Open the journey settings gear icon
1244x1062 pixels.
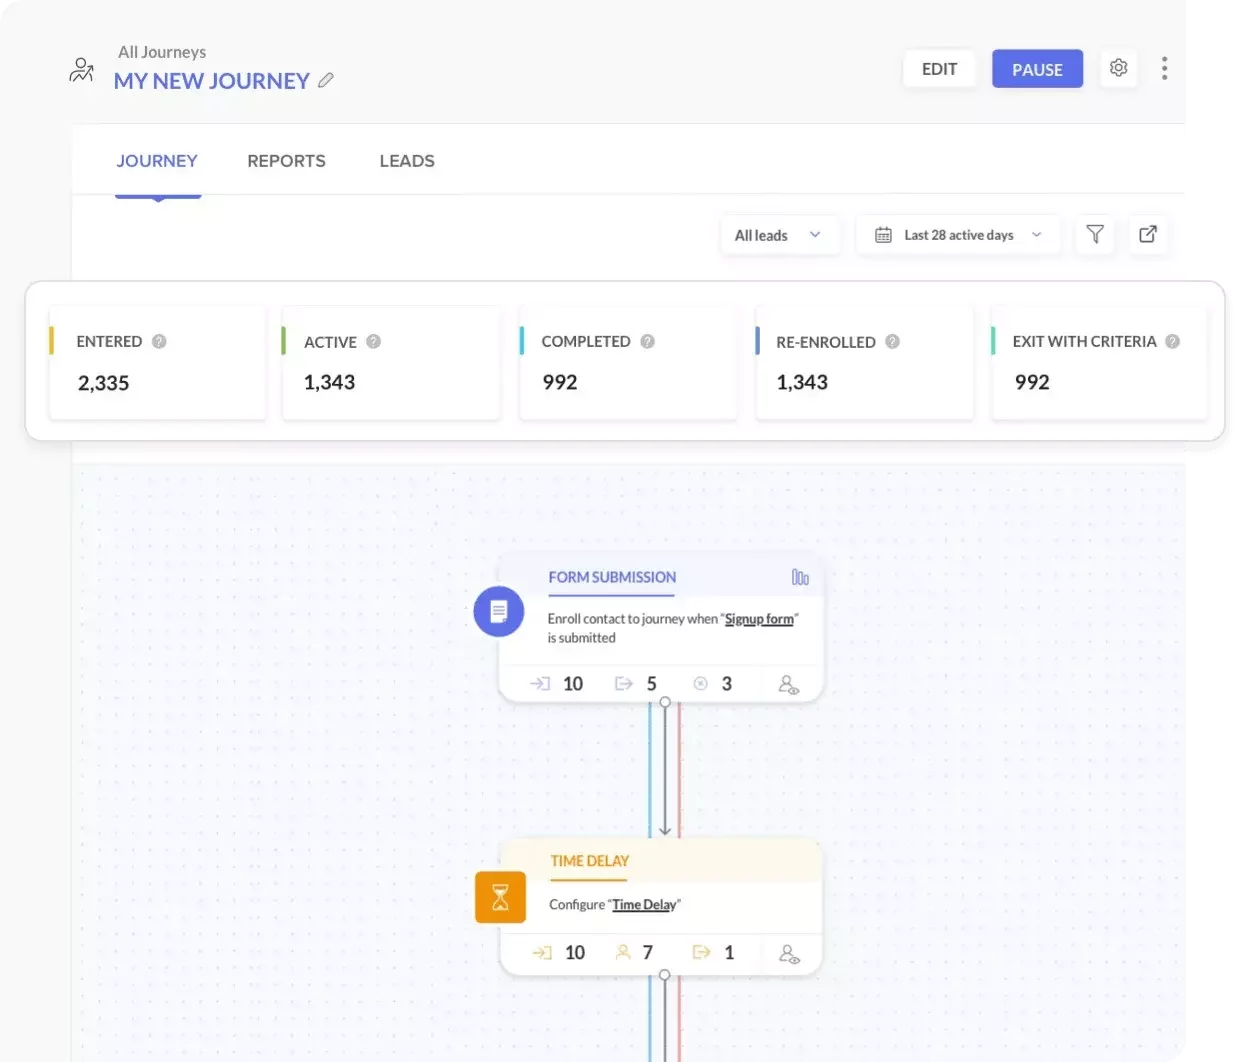1118,68
